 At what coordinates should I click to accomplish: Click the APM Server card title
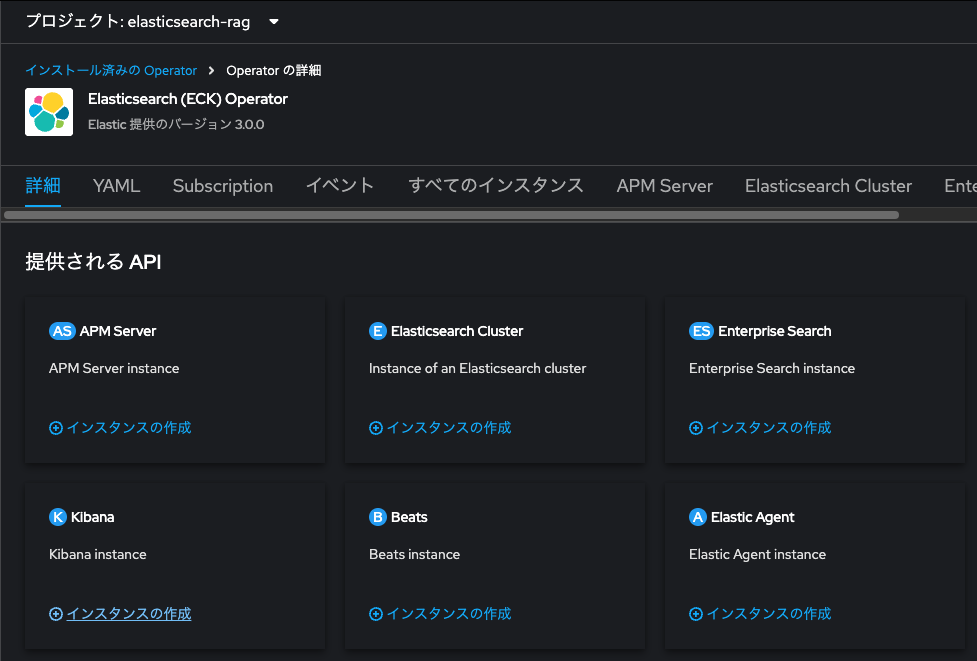118,331
